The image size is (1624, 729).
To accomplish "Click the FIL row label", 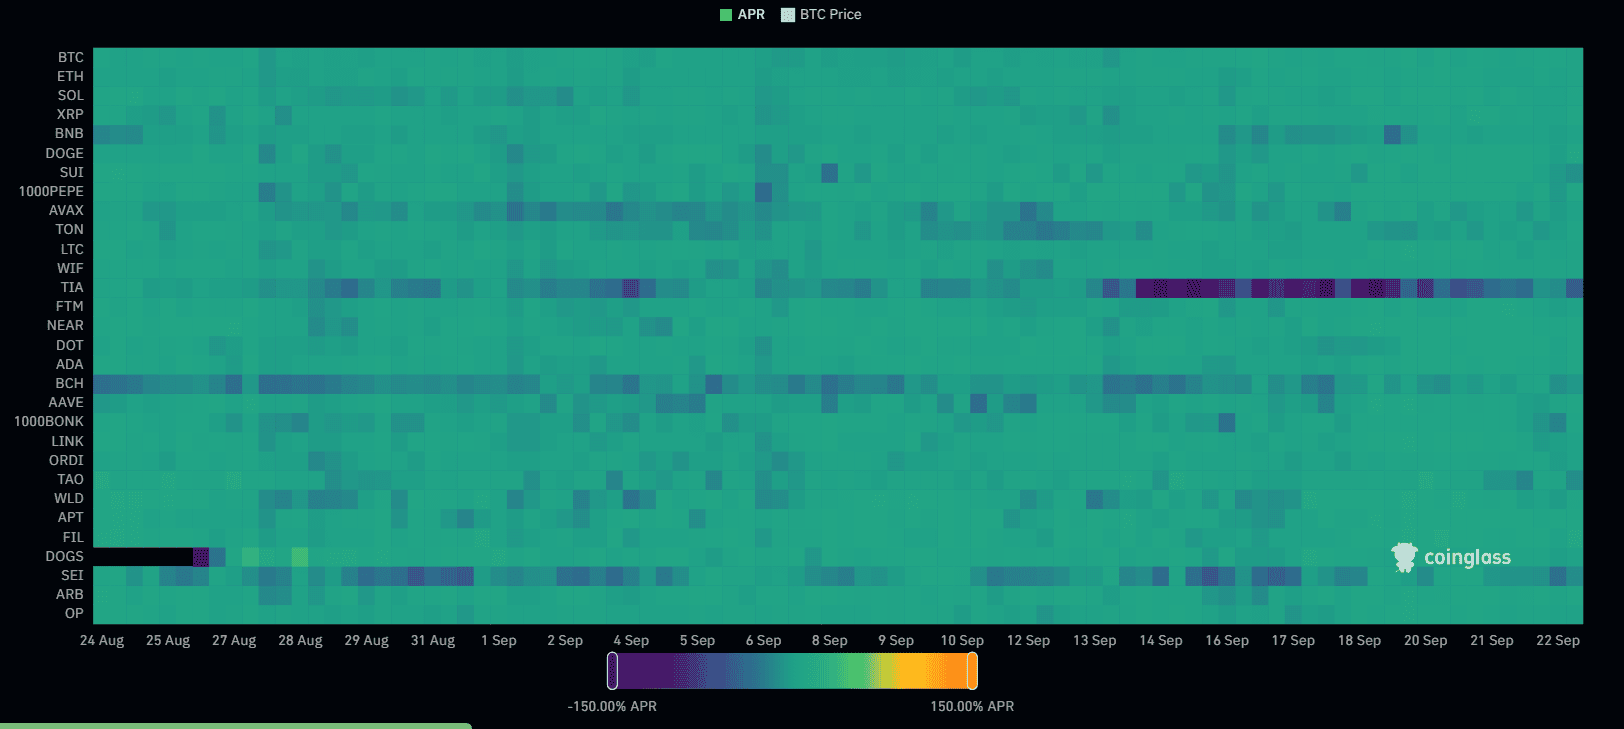I will [73, 537].
